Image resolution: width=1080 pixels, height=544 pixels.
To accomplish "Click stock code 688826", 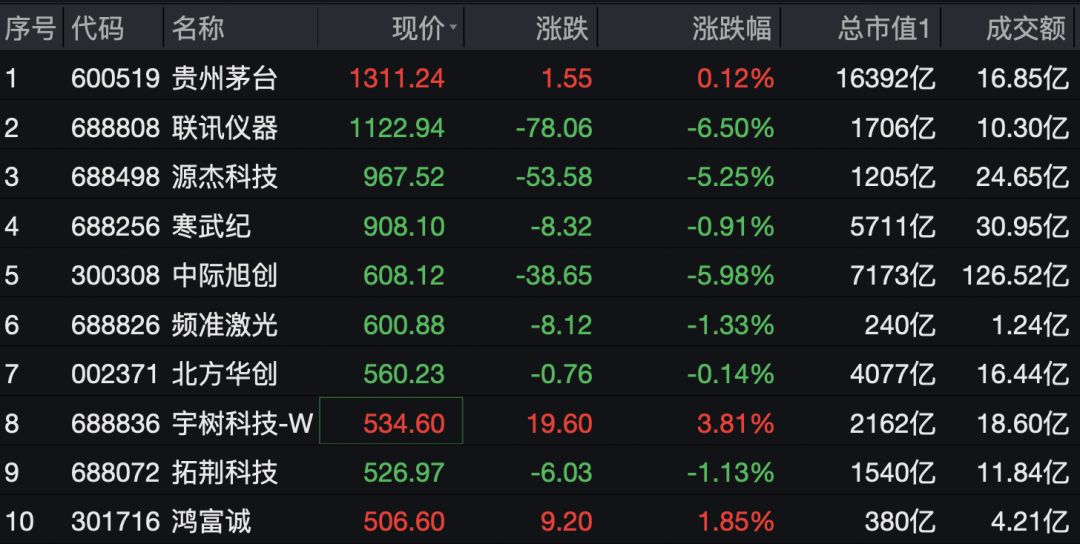I will [x=115, y=325].
